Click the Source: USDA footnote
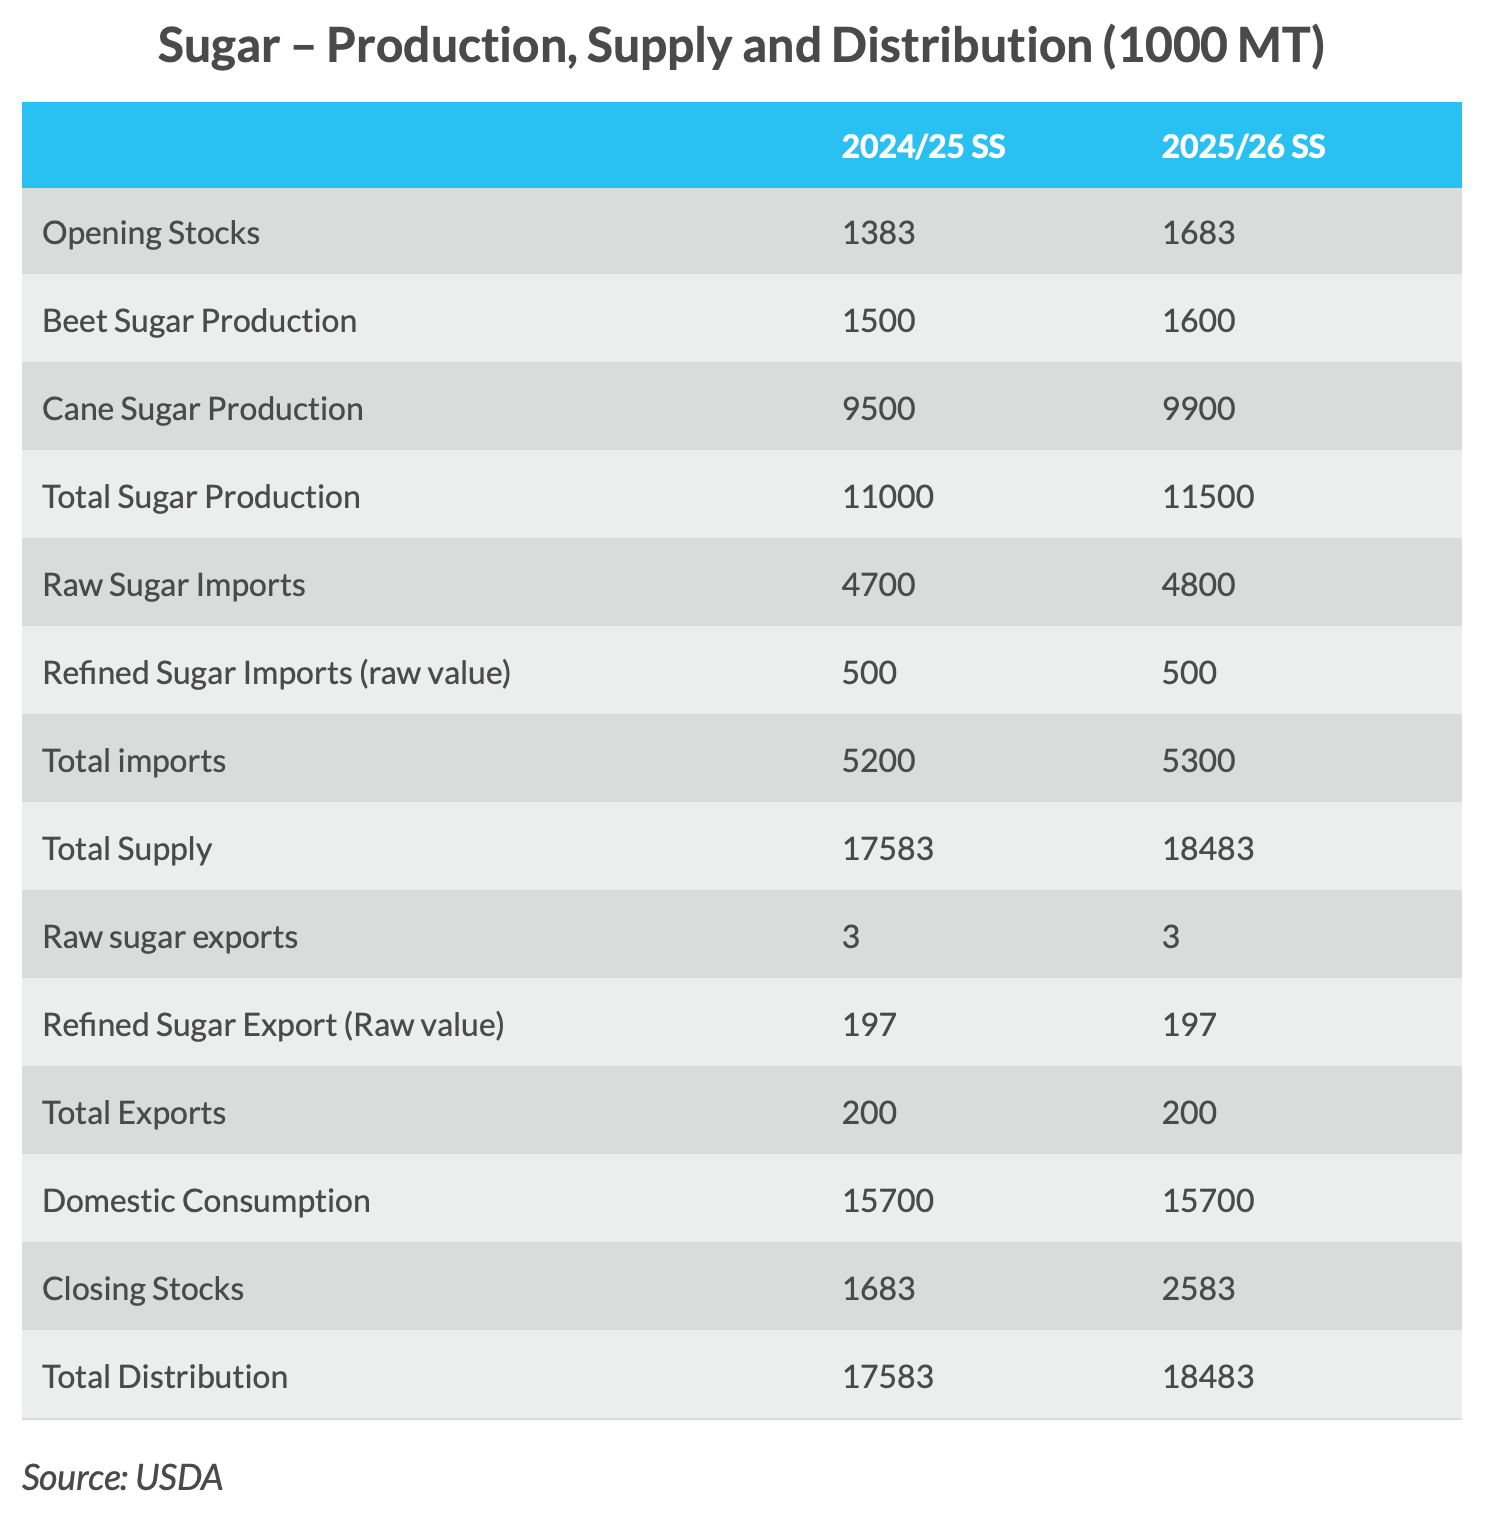Image resolution: width=1486 pixels, height=1518 pixels. click(x=122, y=1477)
